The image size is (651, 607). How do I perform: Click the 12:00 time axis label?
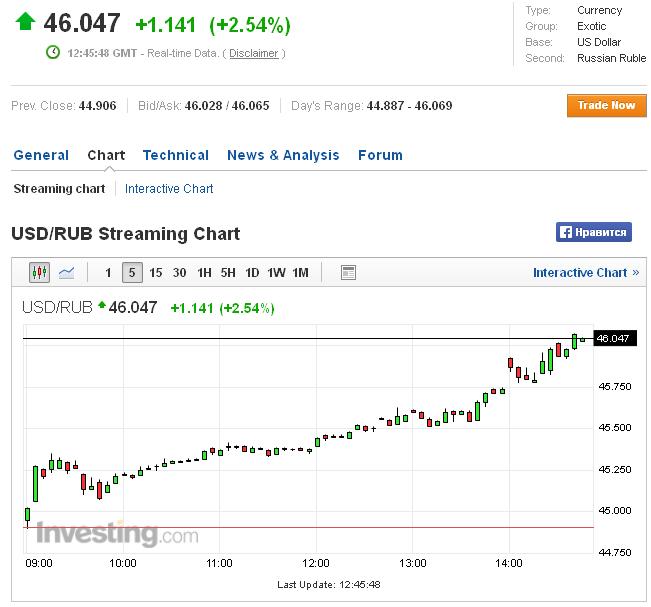(x=316, y=563)
